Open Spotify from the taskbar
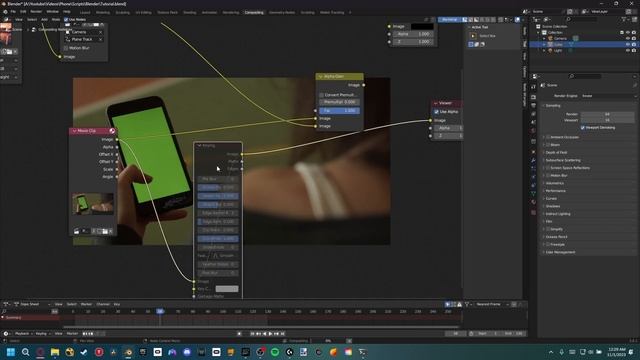Image resolution: width=640 pixels, height=360 pixels. [x=275, y=352]
